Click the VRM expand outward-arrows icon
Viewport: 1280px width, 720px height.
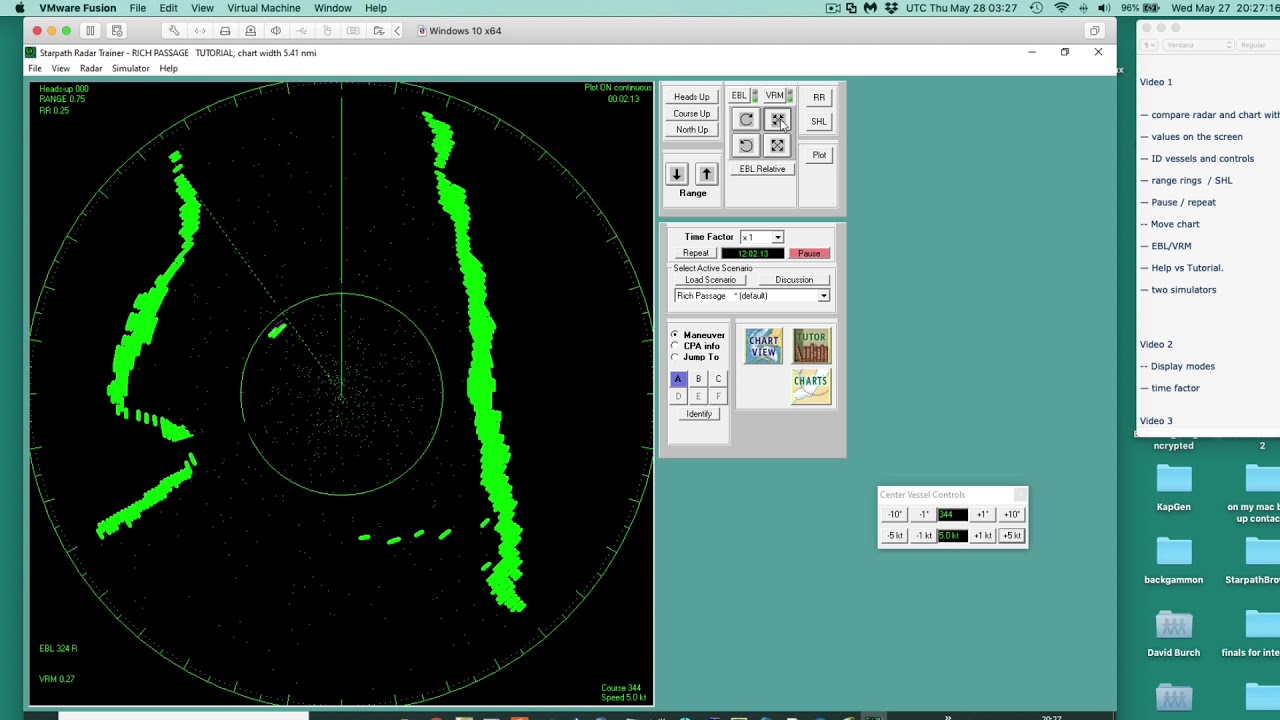(778, 146)
